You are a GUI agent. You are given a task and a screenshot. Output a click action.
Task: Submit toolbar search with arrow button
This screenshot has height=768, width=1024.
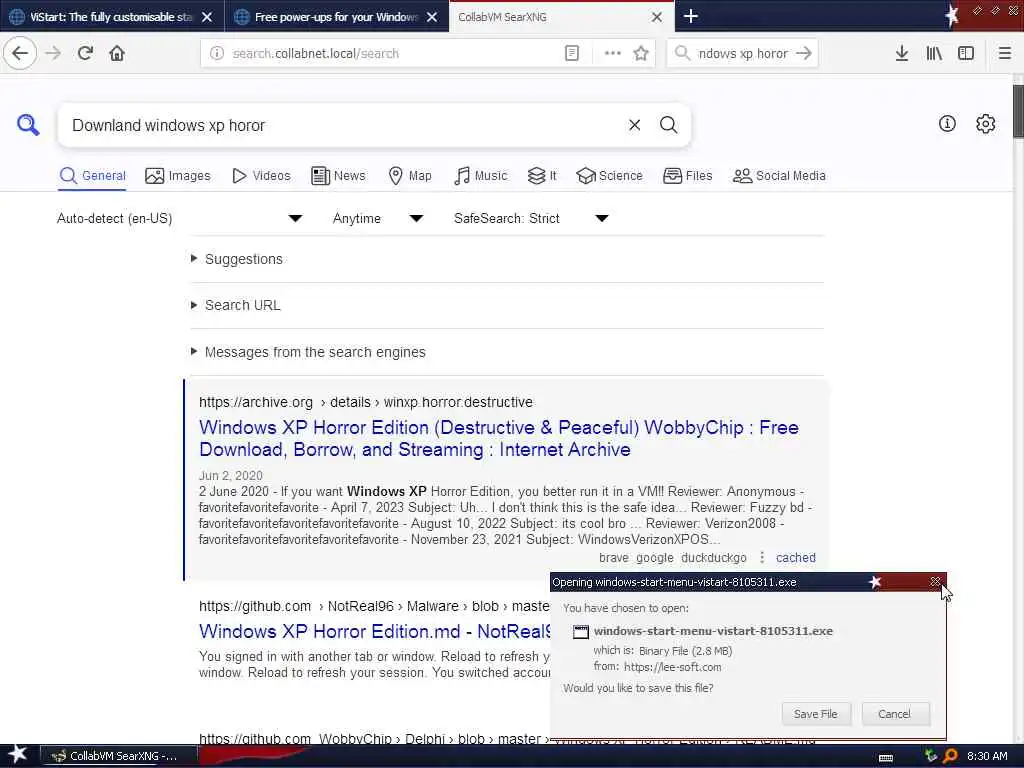point(804,54)
